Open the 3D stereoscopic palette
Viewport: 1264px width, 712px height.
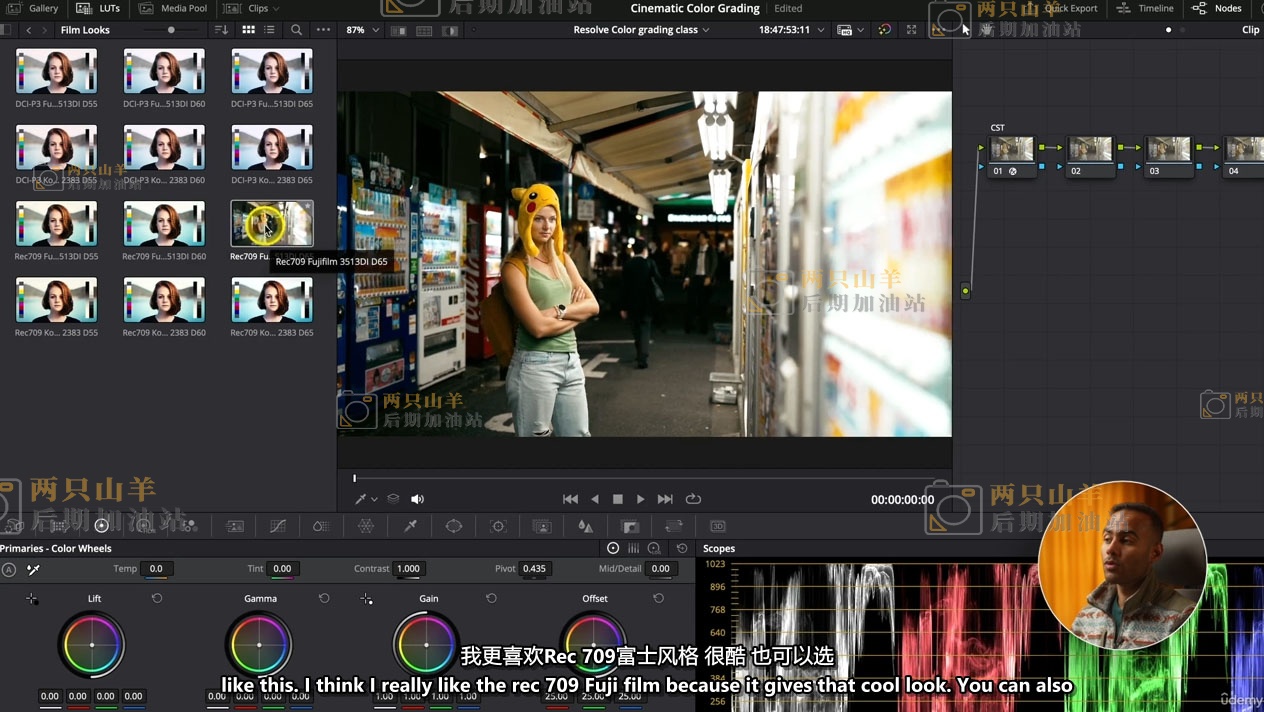[717, 526]
